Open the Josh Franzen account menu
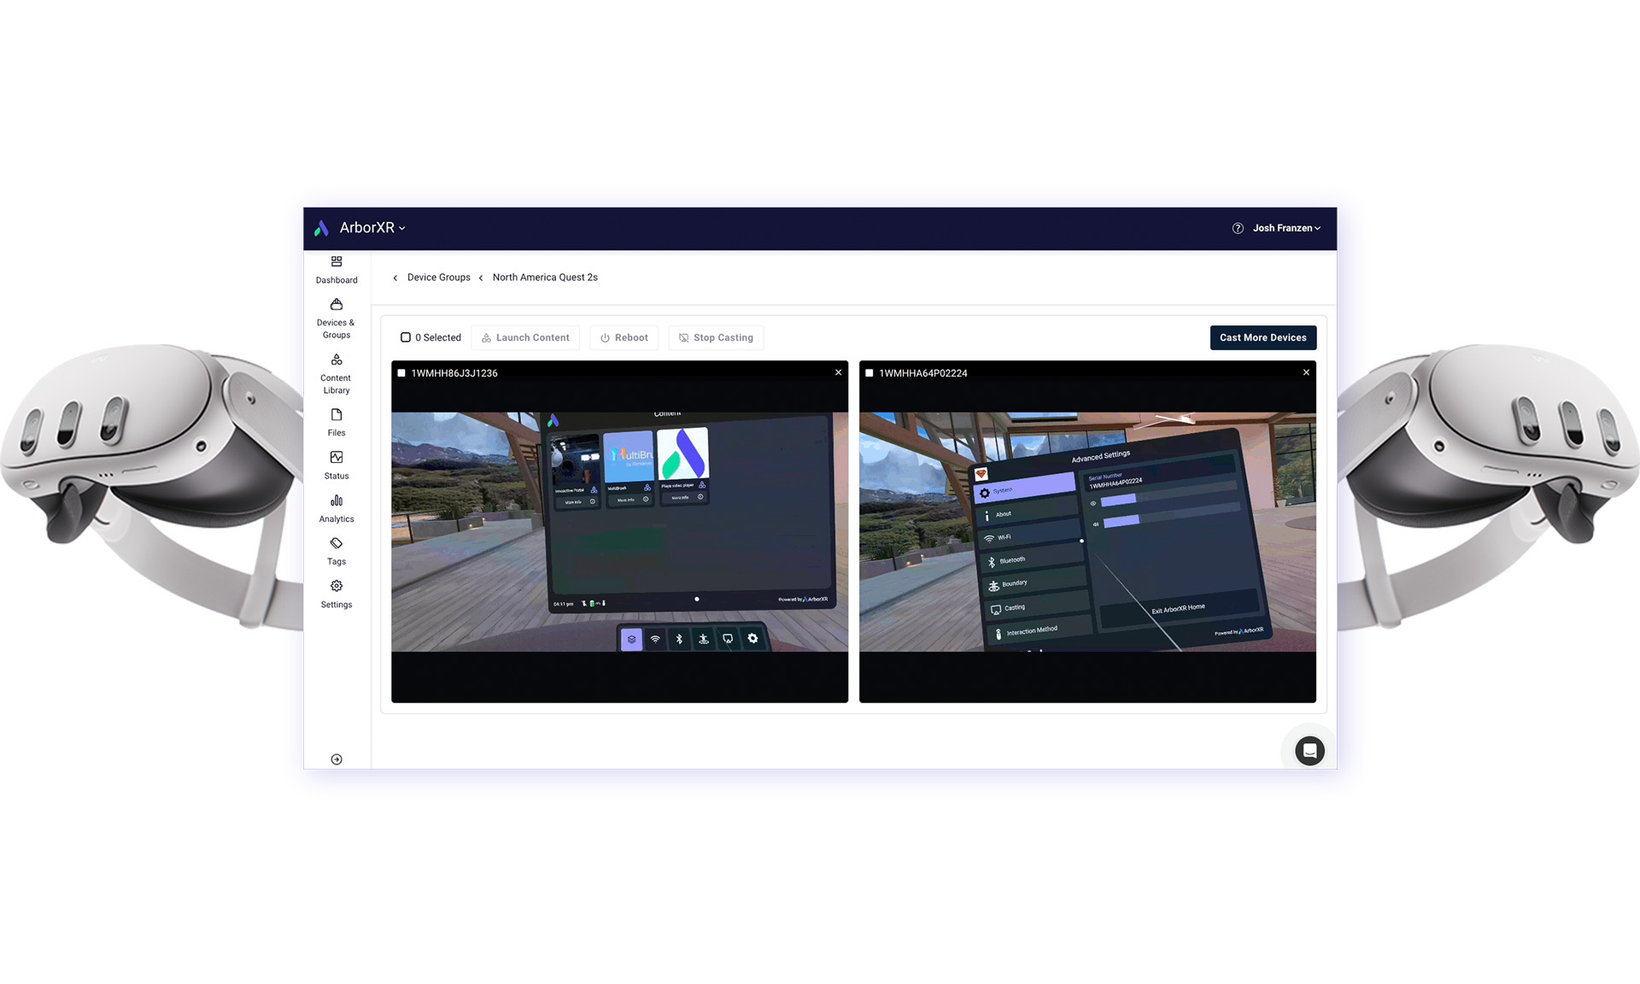This screenshot has height=984, width=1640. point(1286,228)
